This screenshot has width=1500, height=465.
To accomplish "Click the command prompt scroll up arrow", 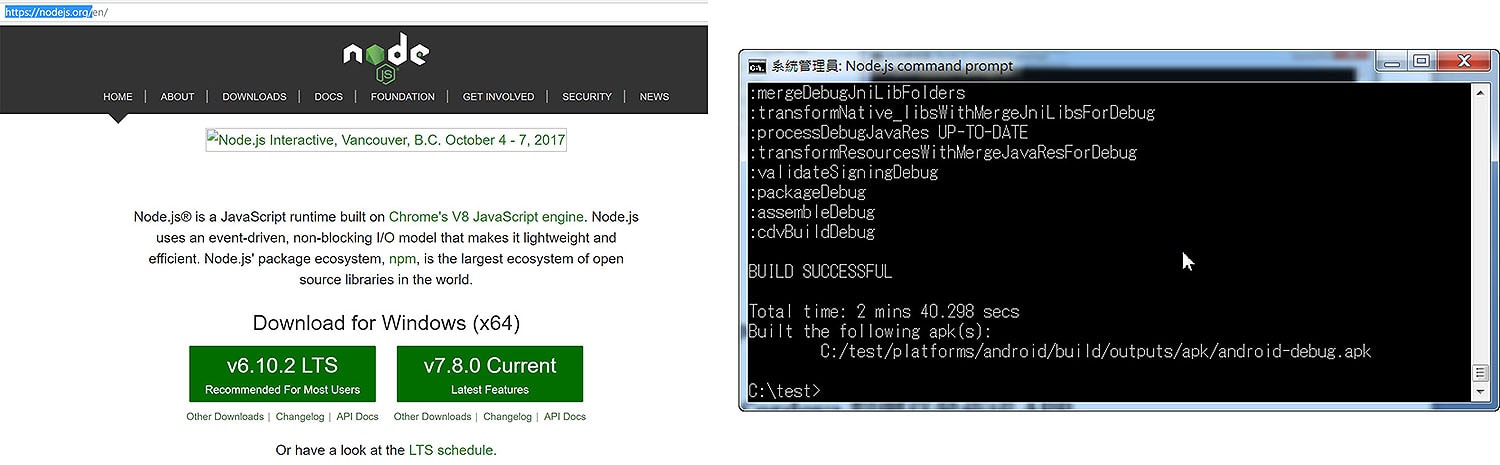I will [x=1481, y=93].
